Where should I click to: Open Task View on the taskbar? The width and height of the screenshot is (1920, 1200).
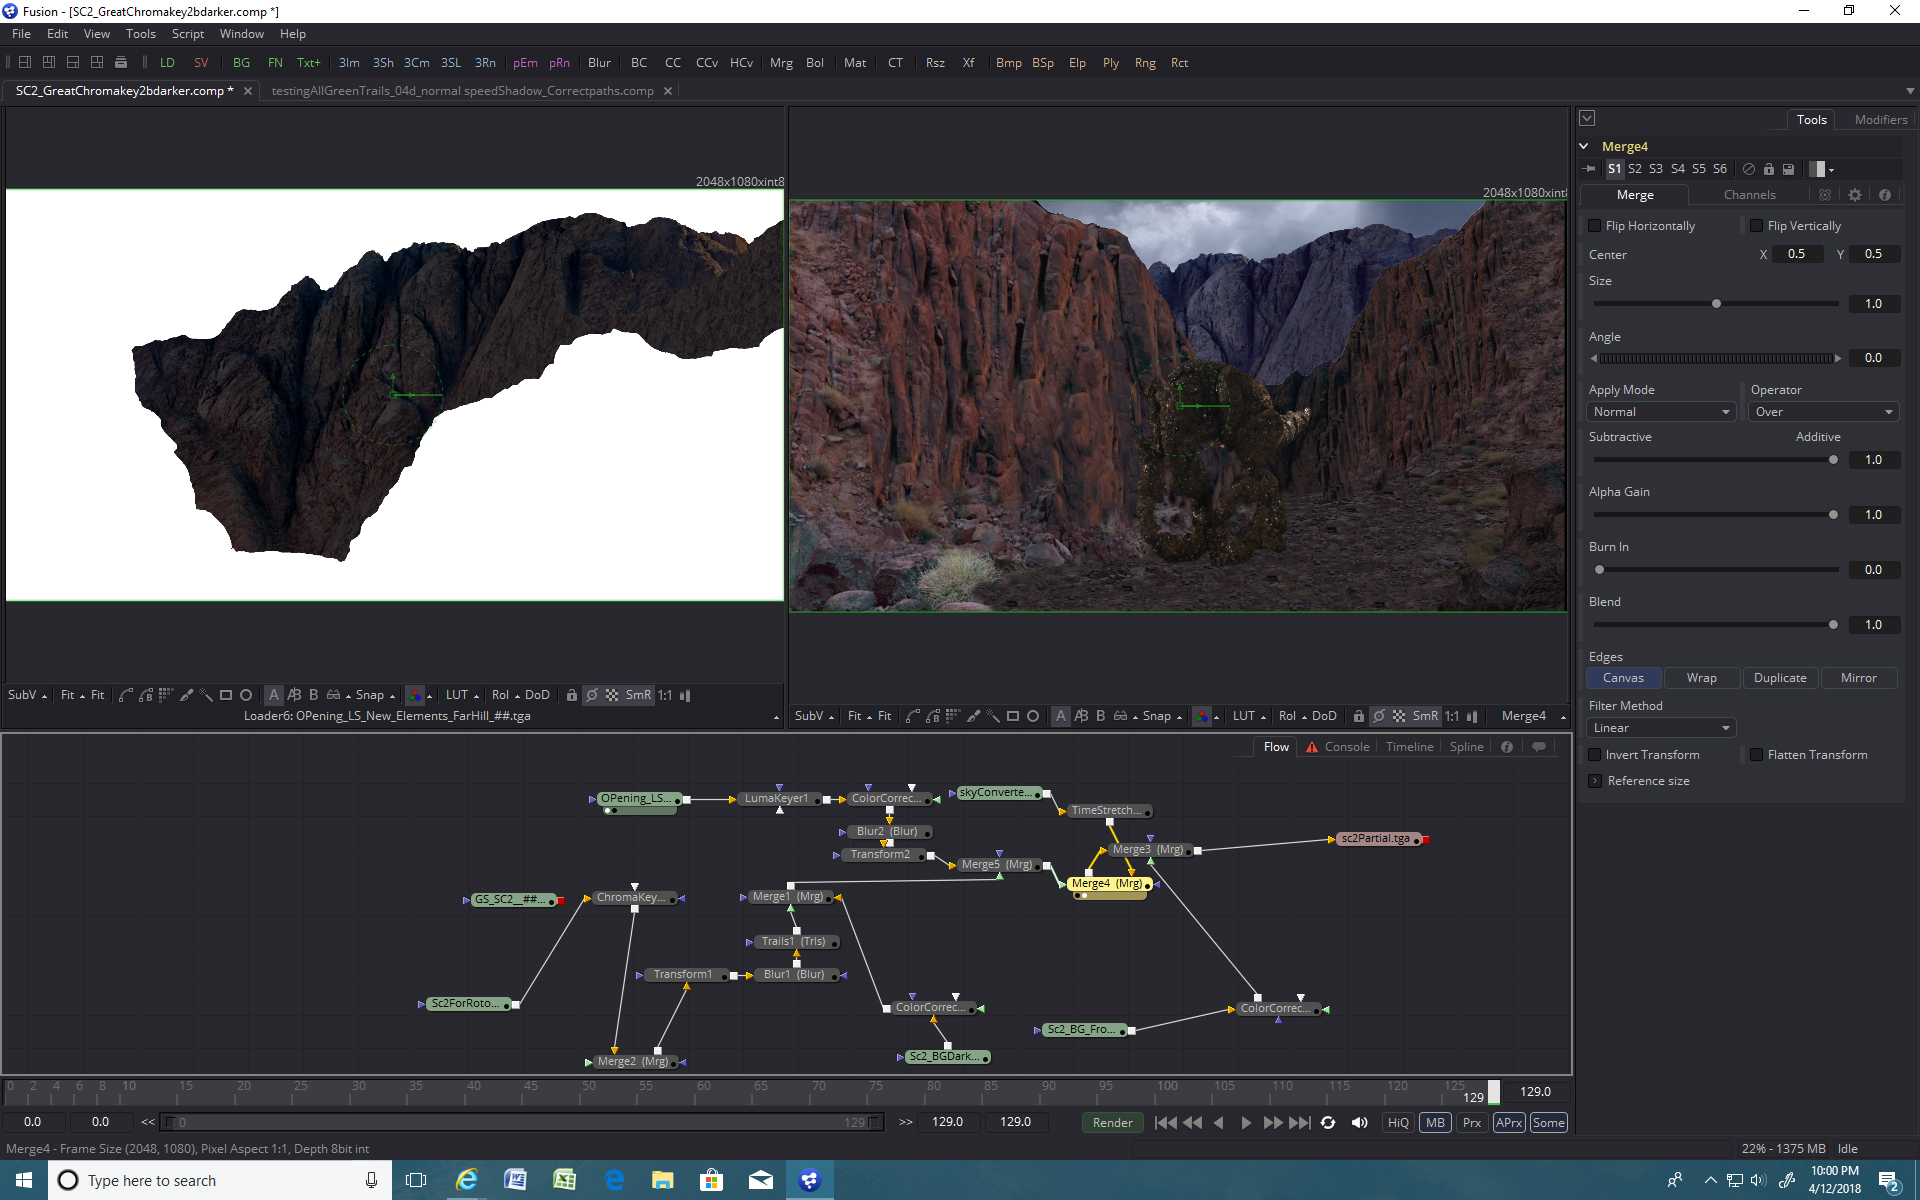point(416,1180)
